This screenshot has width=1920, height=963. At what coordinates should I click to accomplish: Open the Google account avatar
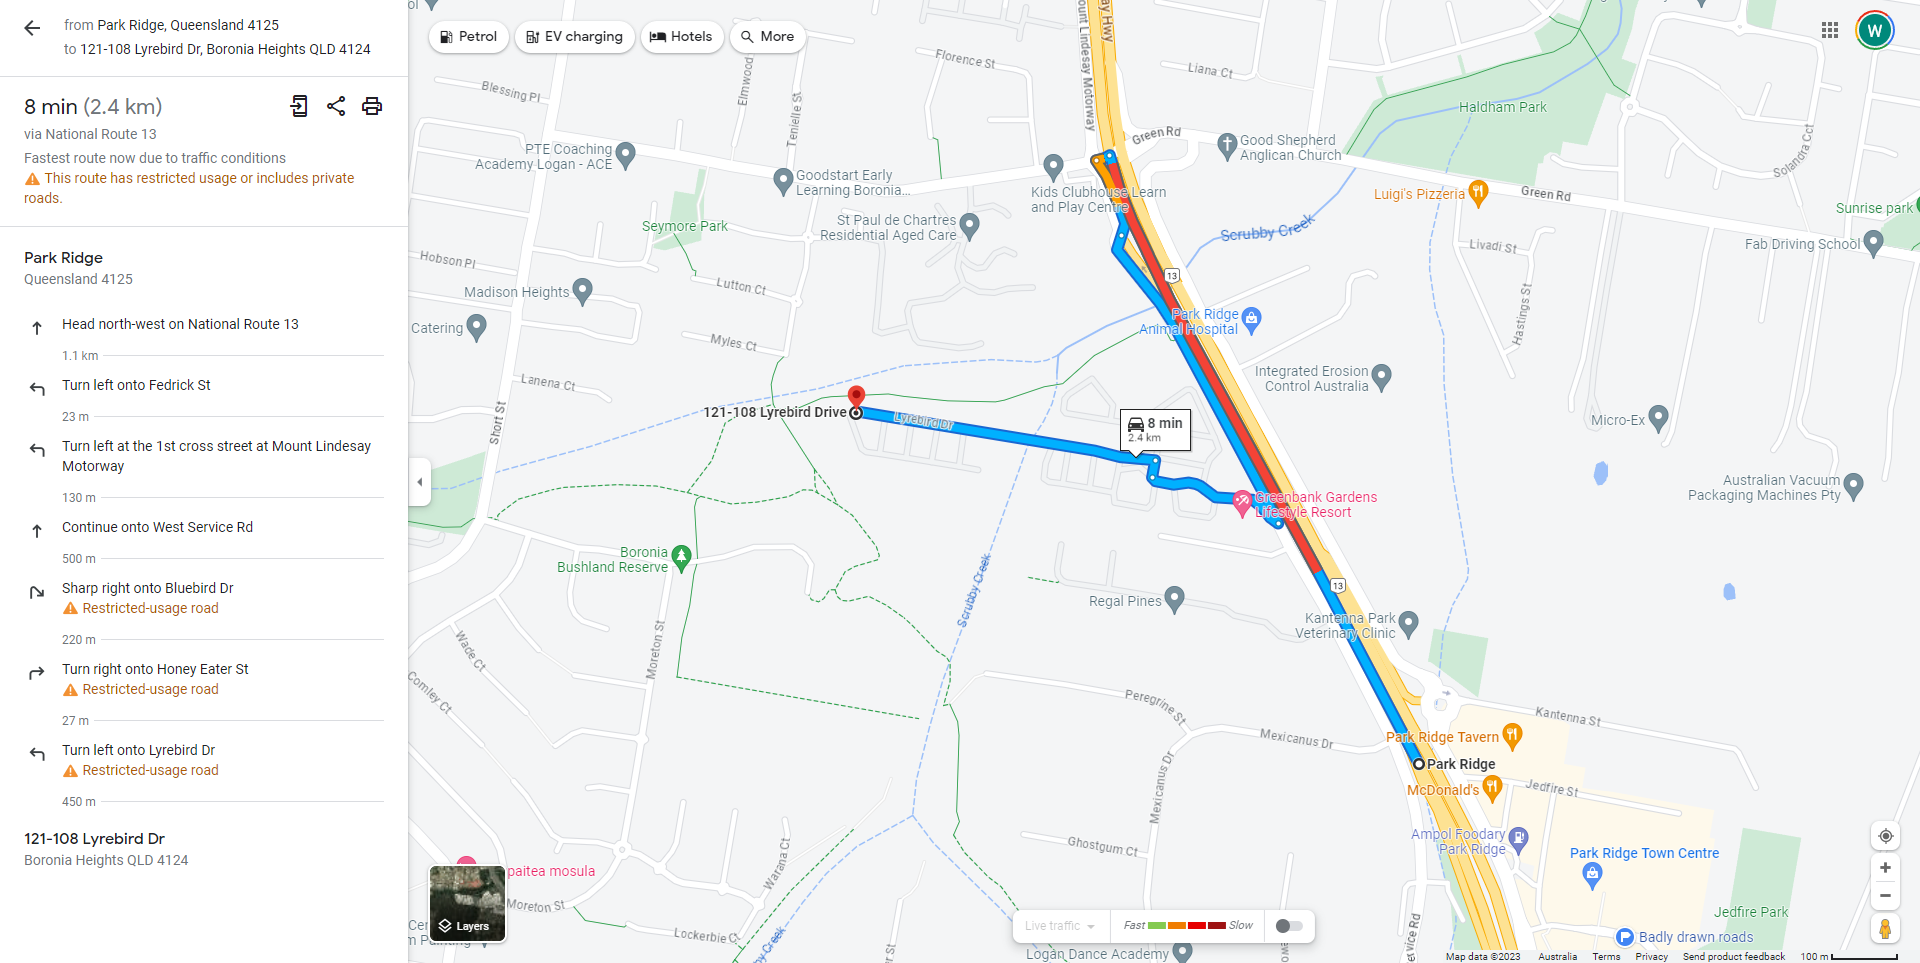tap(1875, 30)
